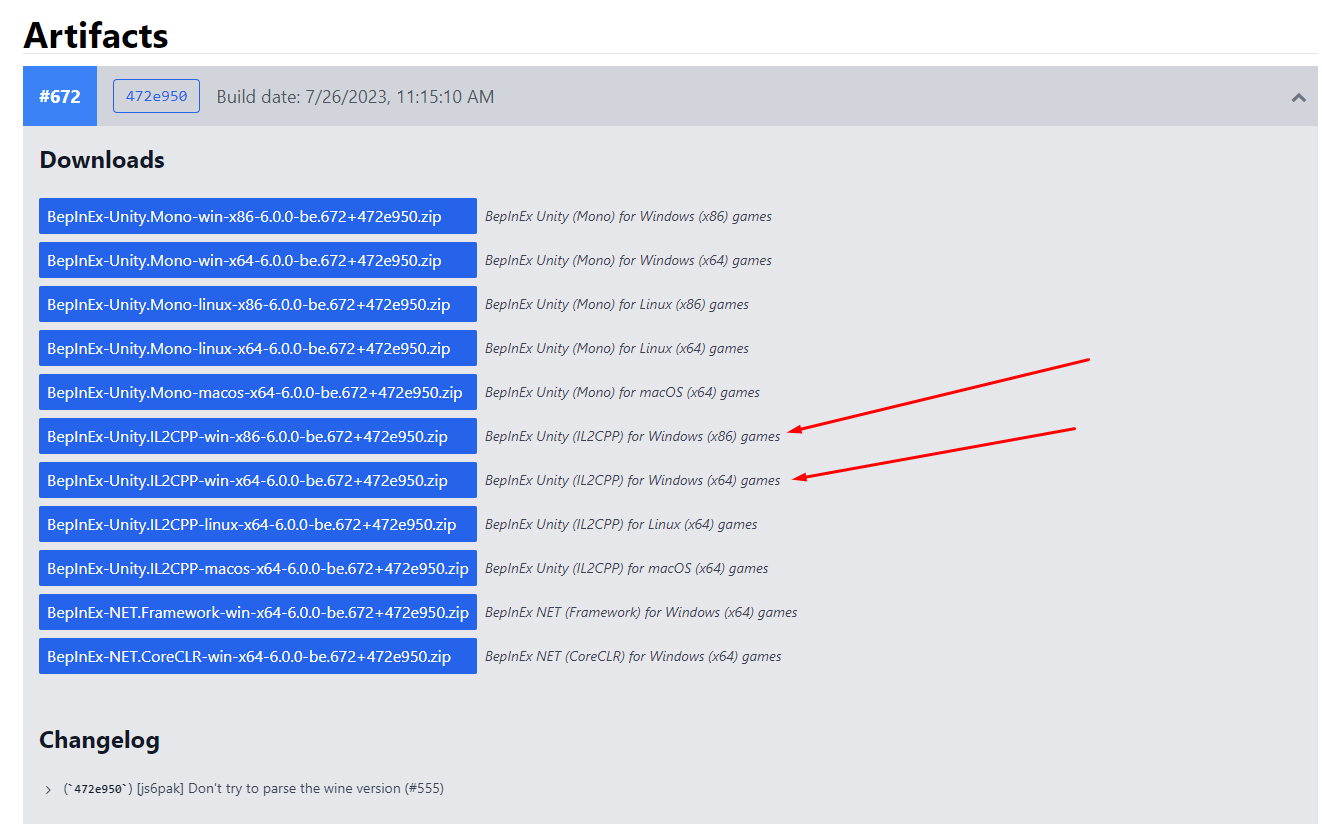Screen dimensions: 1322x824
Task: Click description 'BepInEx Unity (Mono) for Linux (x64) games'
Action: click(x=617, y=348)
